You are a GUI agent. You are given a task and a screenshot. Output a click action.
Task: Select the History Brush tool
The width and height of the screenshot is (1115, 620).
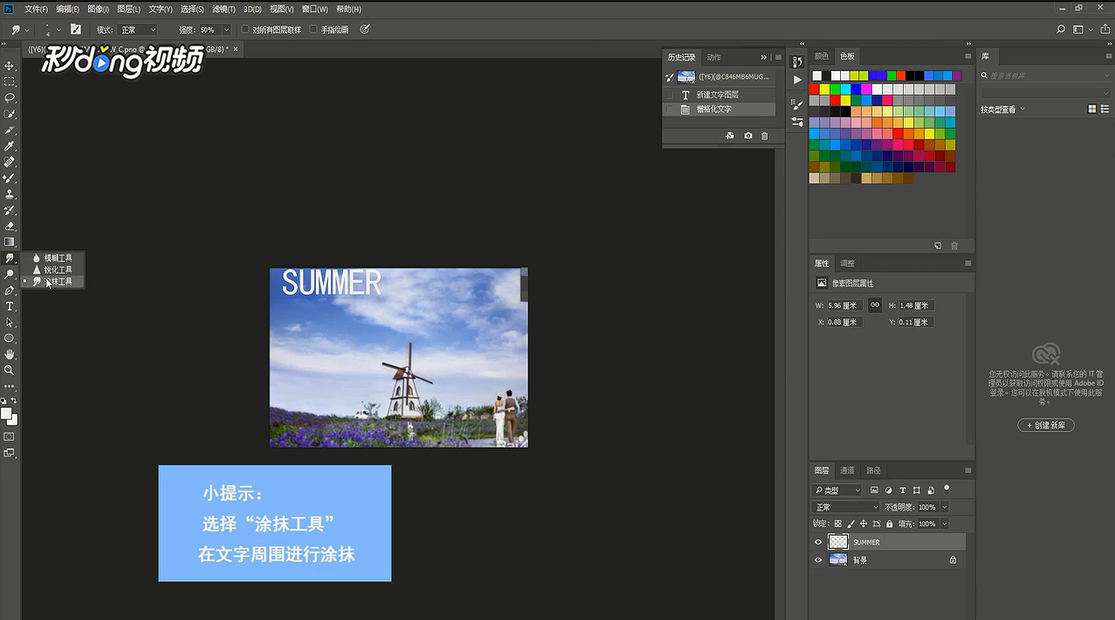tap(9, 210)
